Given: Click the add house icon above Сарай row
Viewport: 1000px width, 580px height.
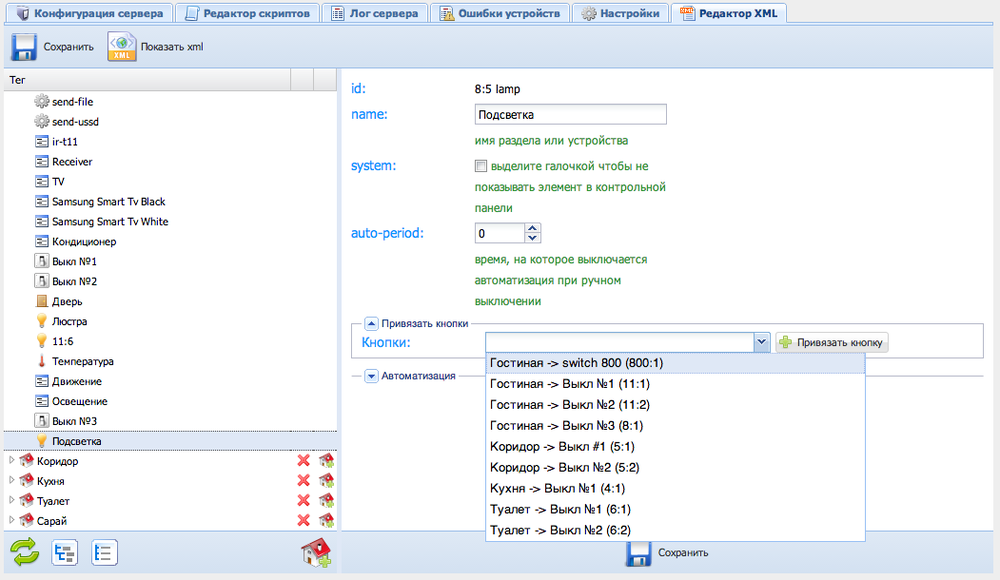Looking at the screenshot, I should [325, 501].
